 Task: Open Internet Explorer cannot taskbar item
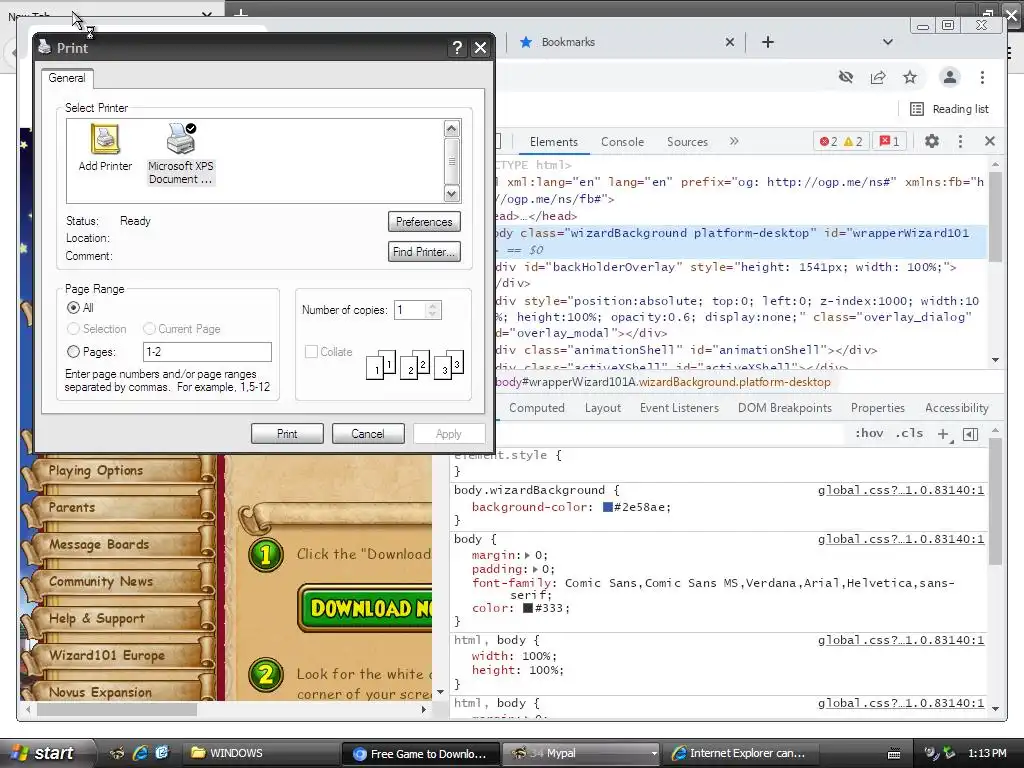tap(741, 753)
